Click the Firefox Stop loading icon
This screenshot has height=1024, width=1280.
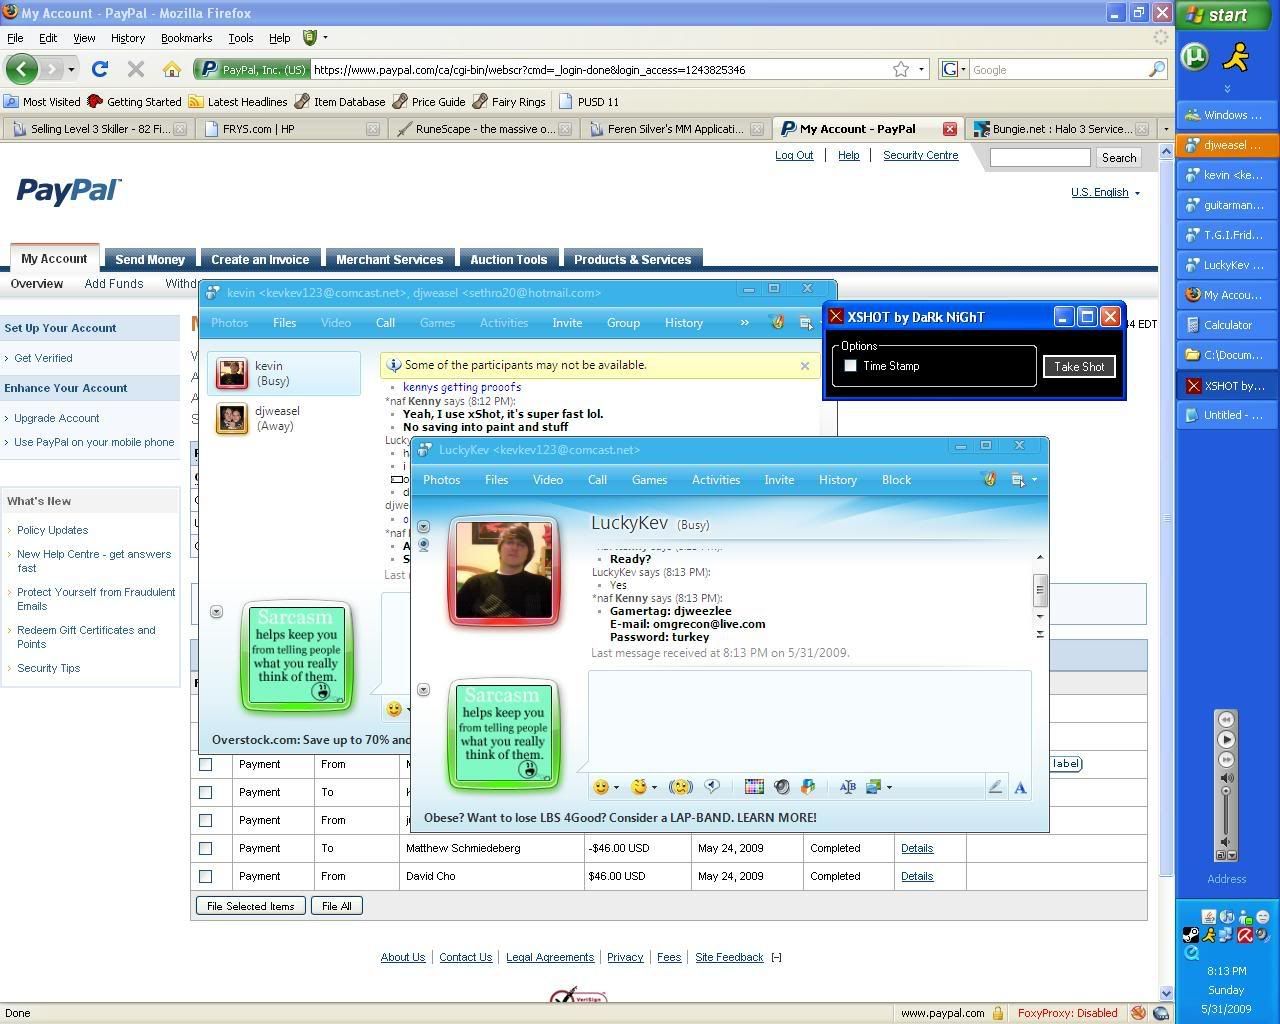[x=136, y=69]
